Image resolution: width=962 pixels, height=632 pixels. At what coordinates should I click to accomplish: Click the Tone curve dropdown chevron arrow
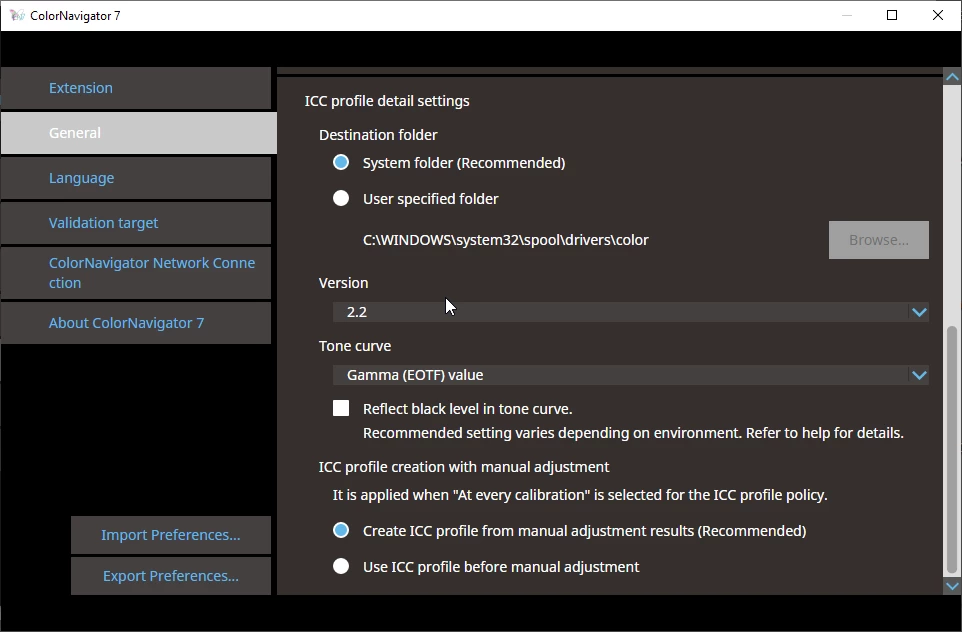(x=919, y=375)
